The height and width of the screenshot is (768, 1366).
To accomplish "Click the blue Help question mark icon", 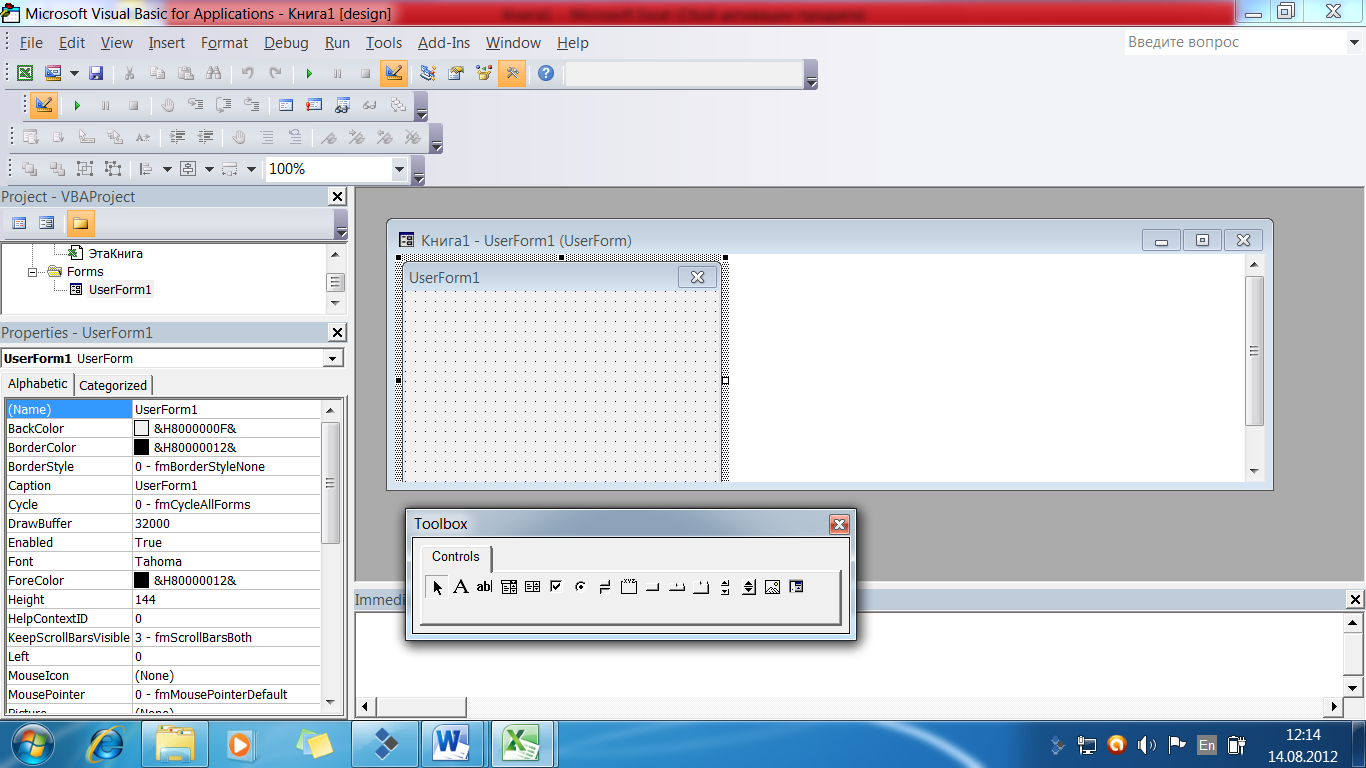I will pos(545,73).
